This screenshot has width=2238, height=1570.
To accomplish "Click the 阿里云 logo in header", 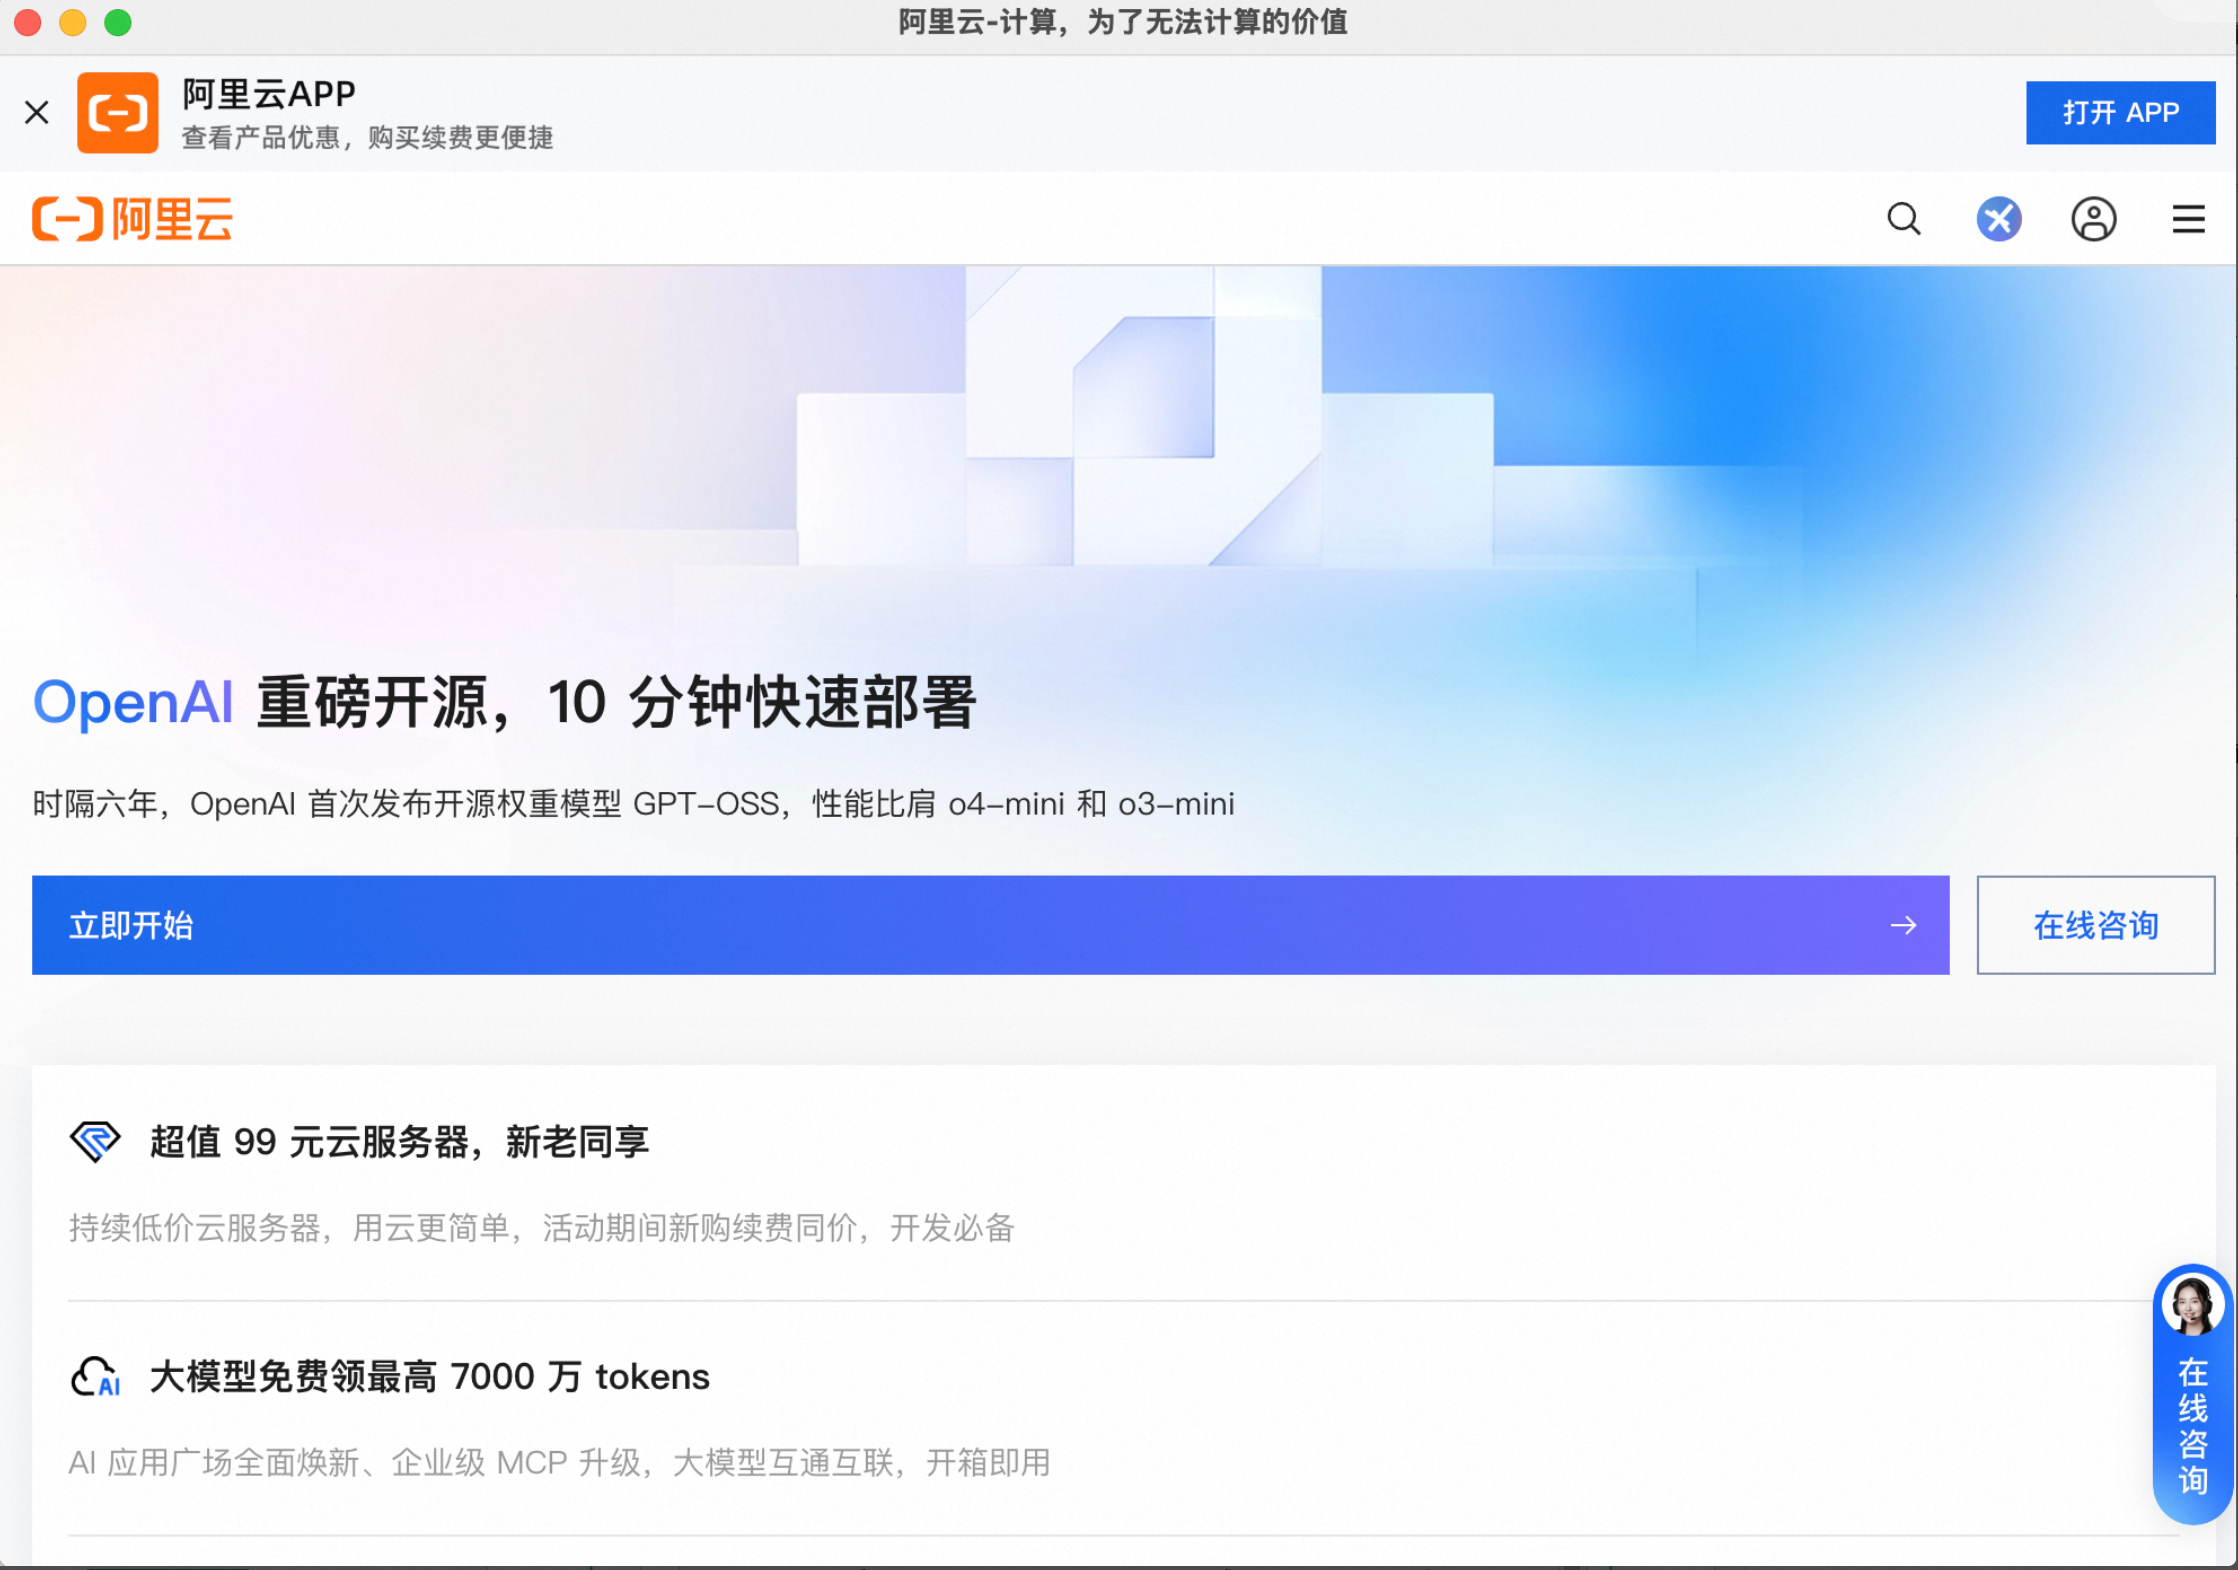I will click(132, 219).
